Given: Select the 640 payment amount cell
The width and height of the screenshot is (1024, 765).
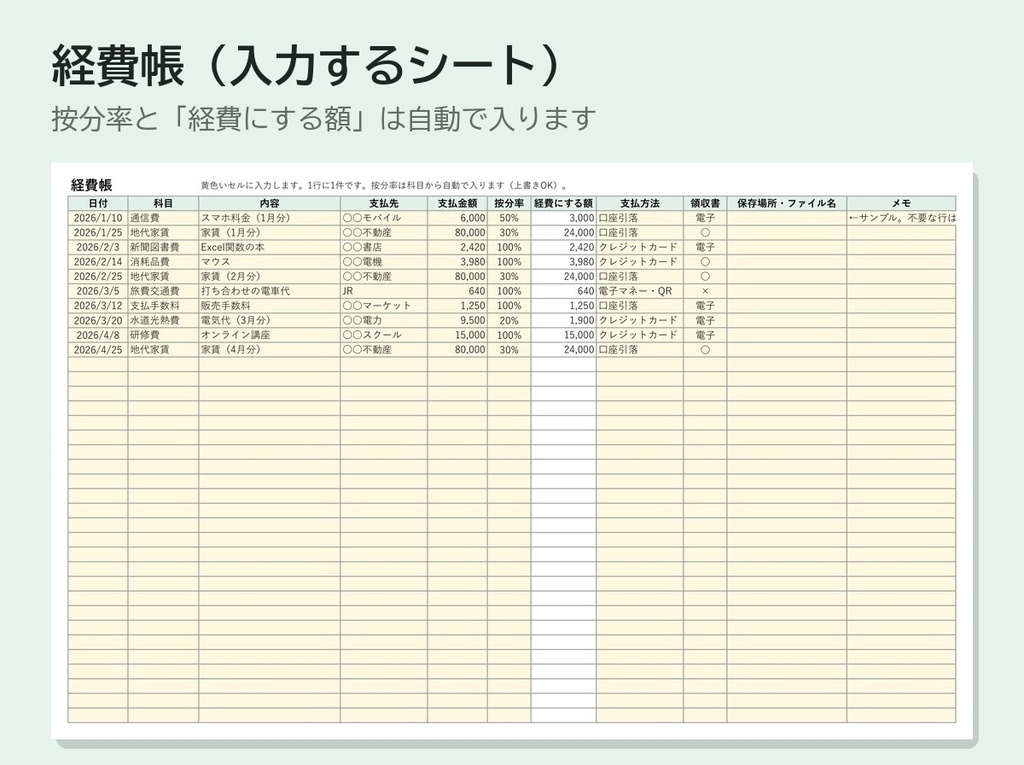Looking at the screenshot, I should [457, 291].
